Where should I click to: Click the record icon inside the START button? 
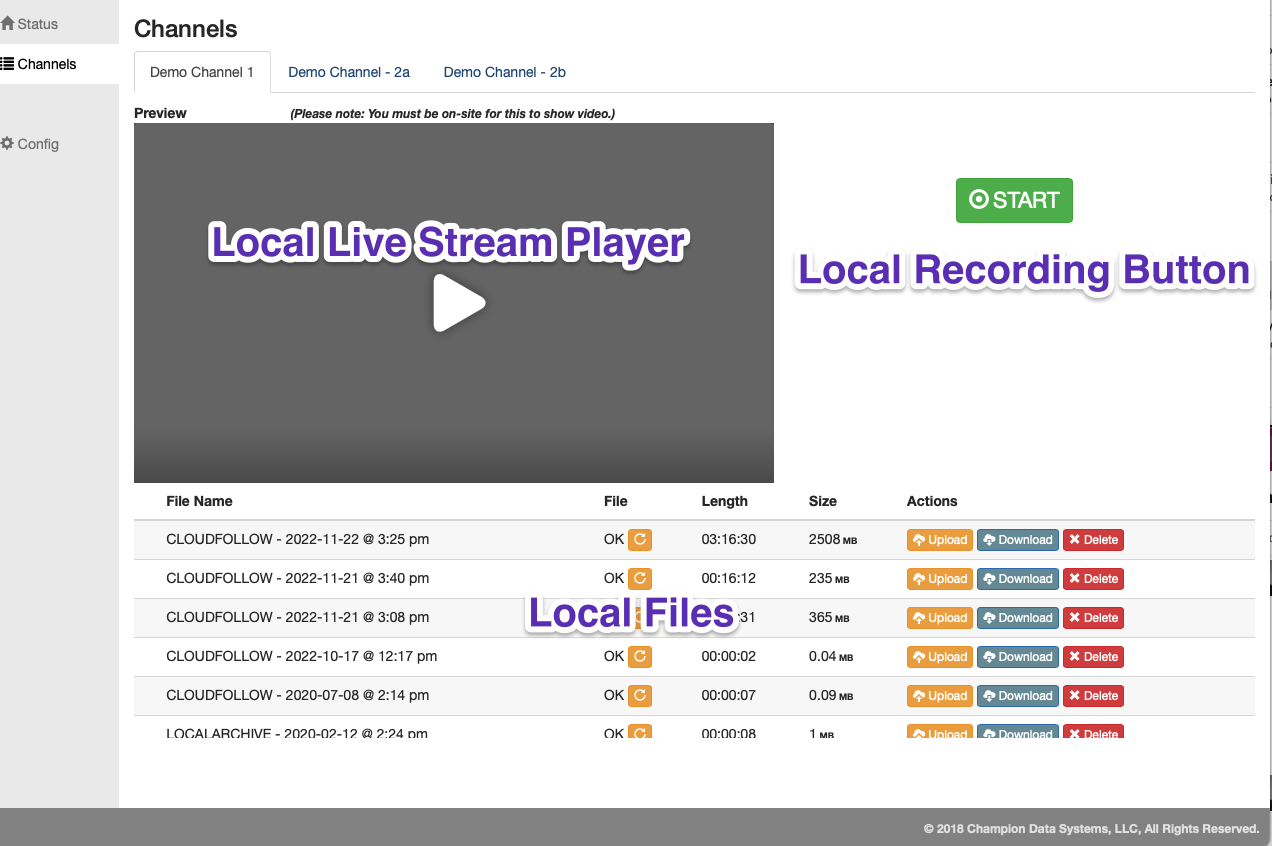(977, 200)
